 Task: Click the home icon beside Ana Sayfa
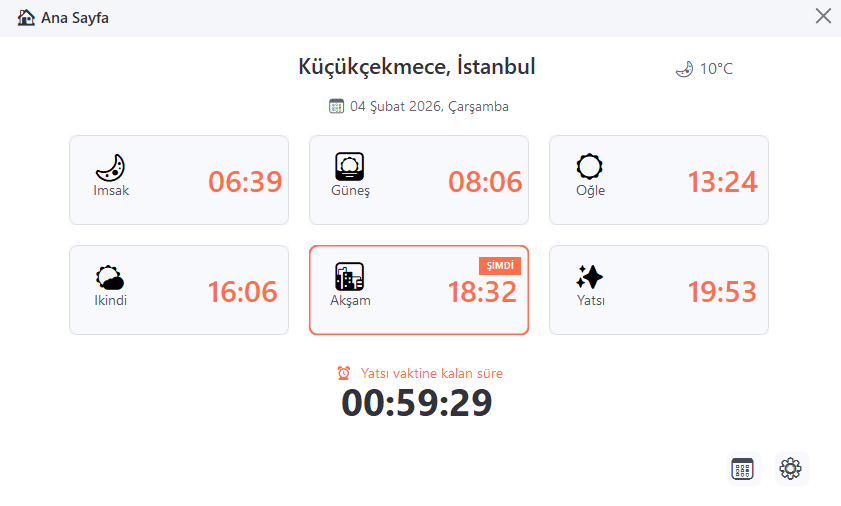point(27,16)
